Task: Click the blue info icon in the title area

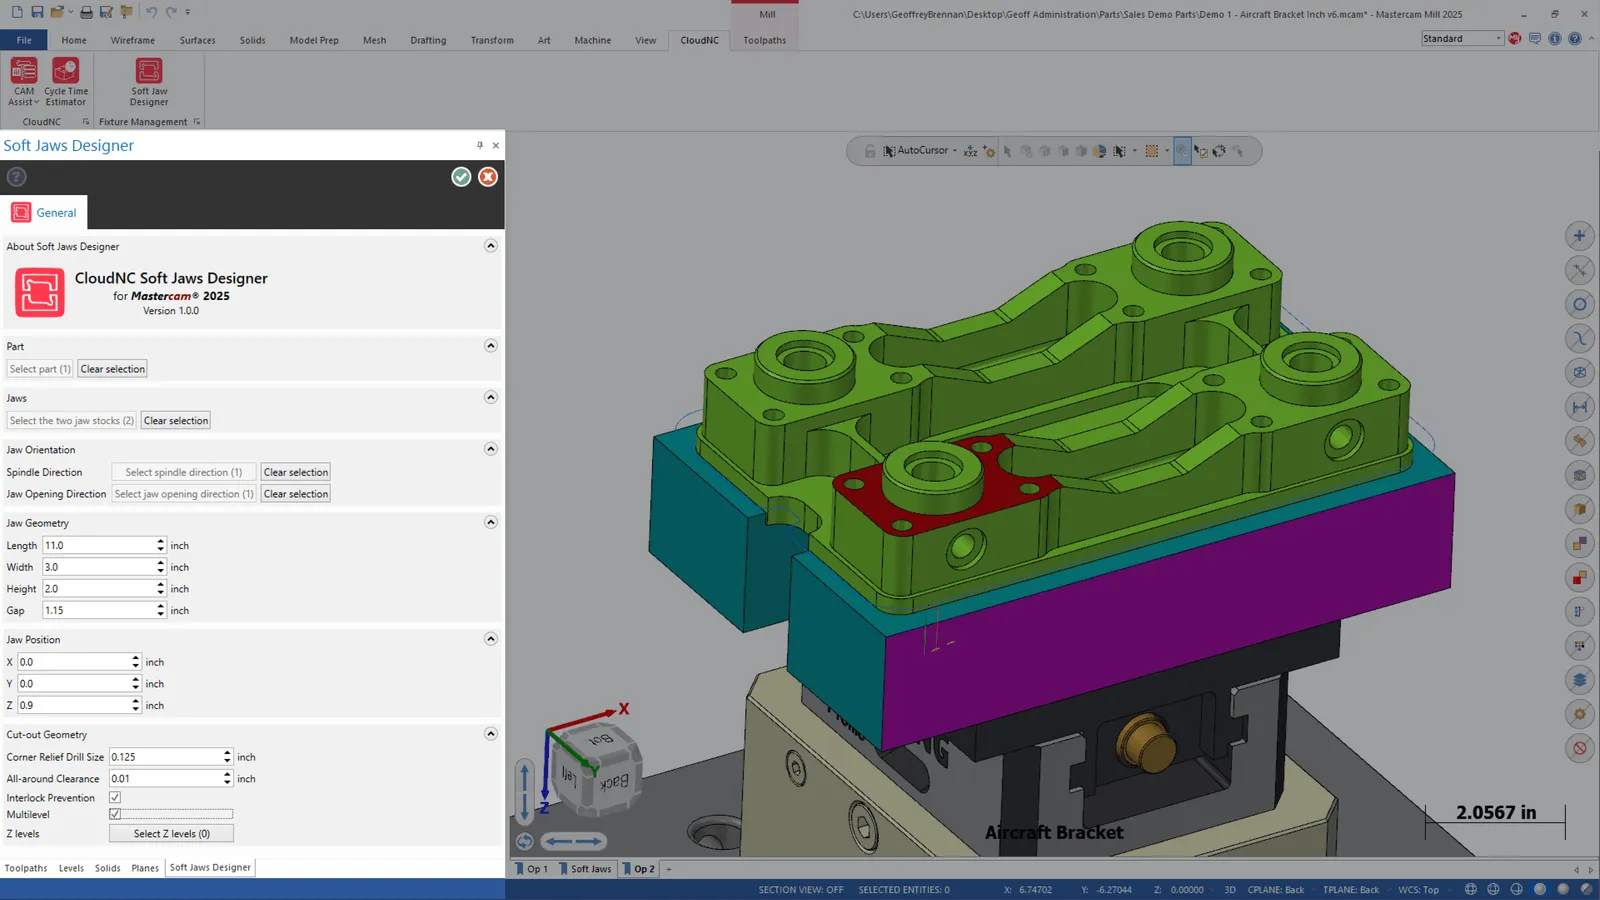Action: [x=1555, y=38]
